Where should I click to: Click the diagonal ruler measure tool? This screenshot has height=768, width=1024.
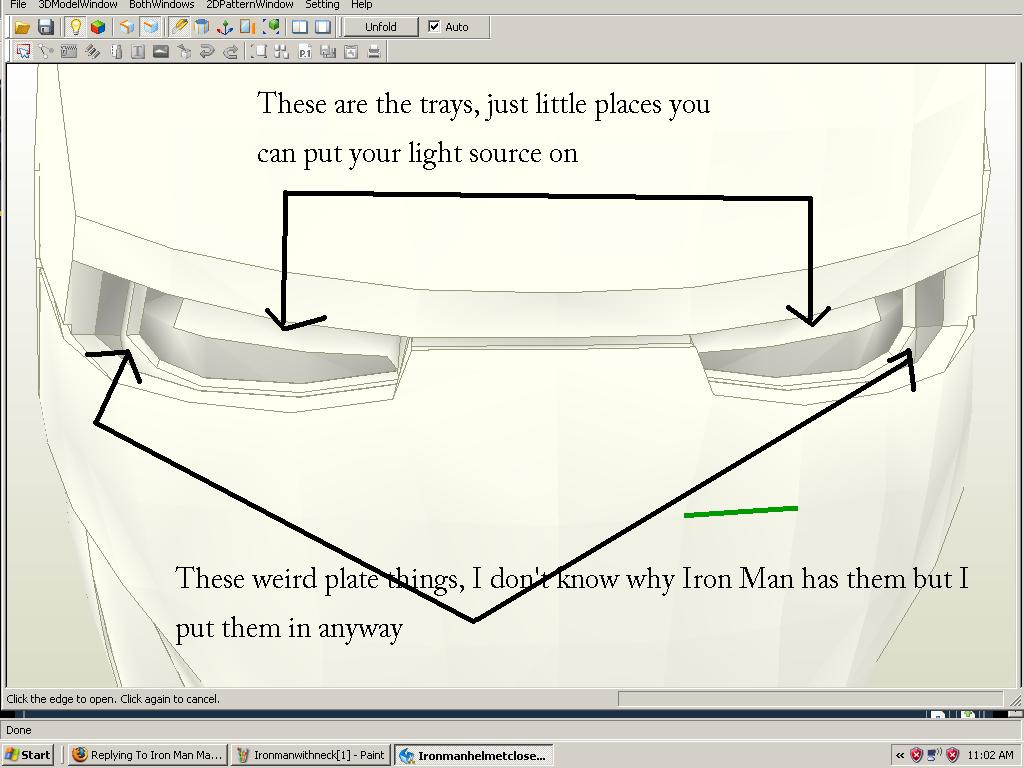point(92,51)
